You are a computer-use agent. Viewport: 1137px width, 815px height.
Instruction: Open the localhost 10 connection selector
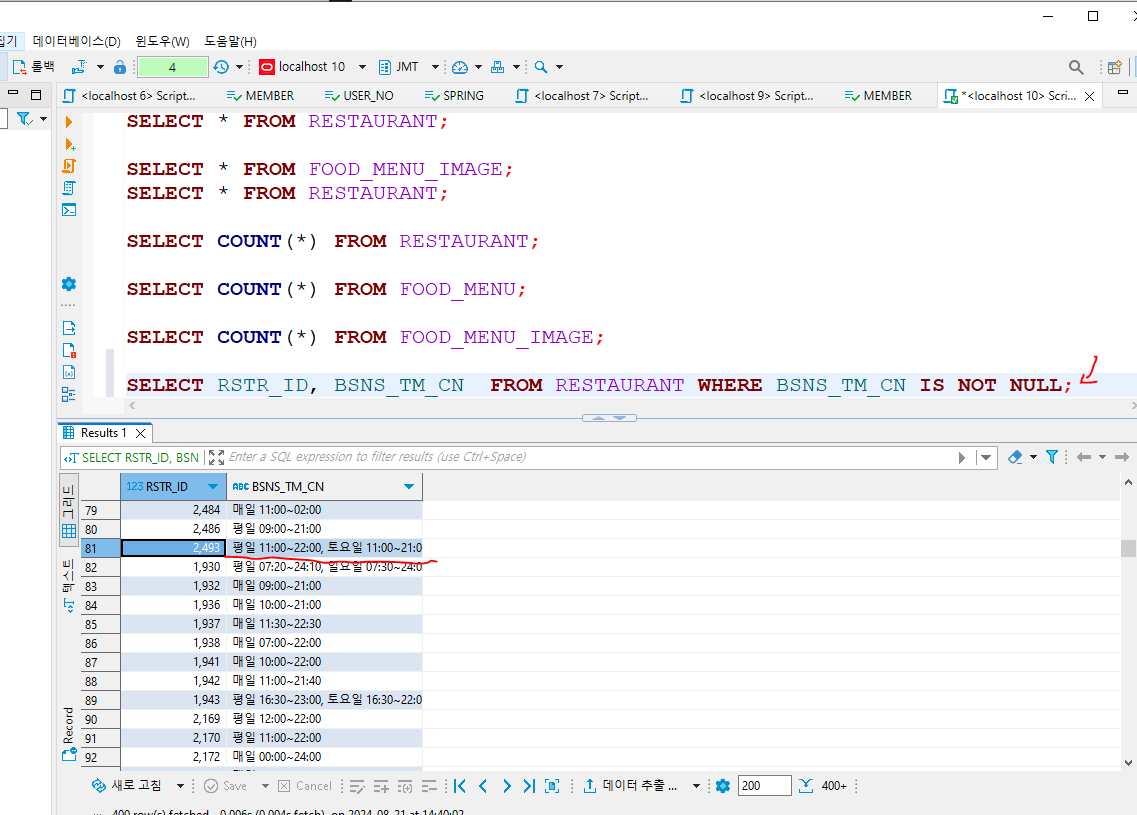tap(313, 67)
